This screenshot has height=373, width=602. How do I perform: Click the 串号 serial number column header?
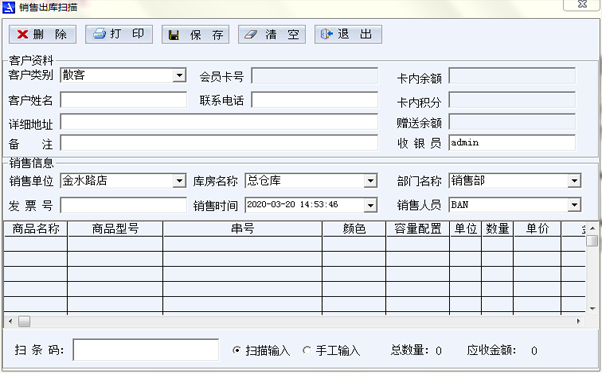coord(242,229)
